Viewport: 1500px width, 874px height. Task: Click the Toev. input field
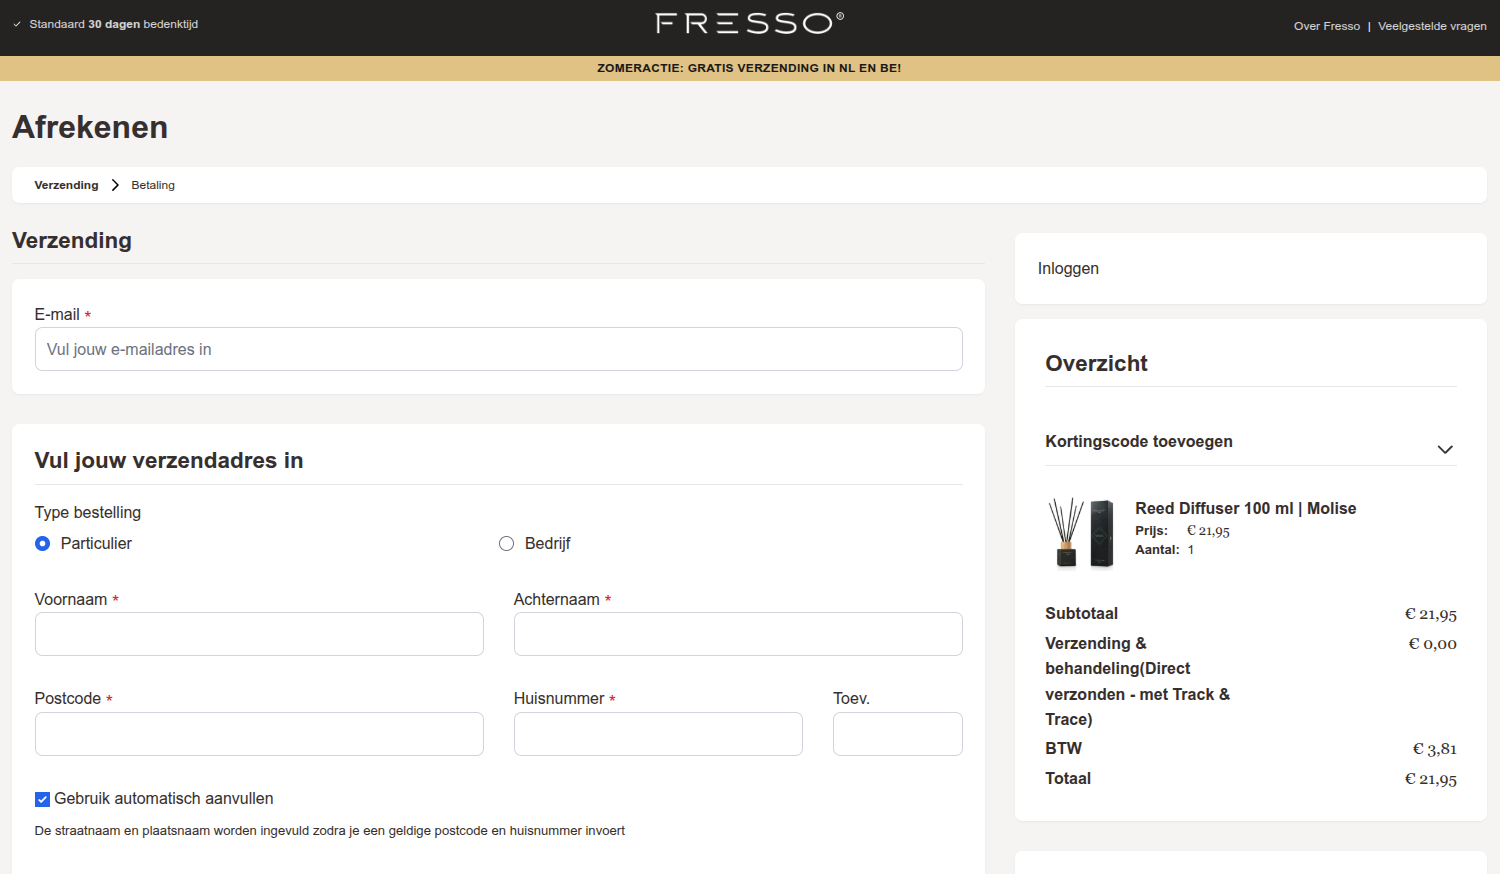897,734
